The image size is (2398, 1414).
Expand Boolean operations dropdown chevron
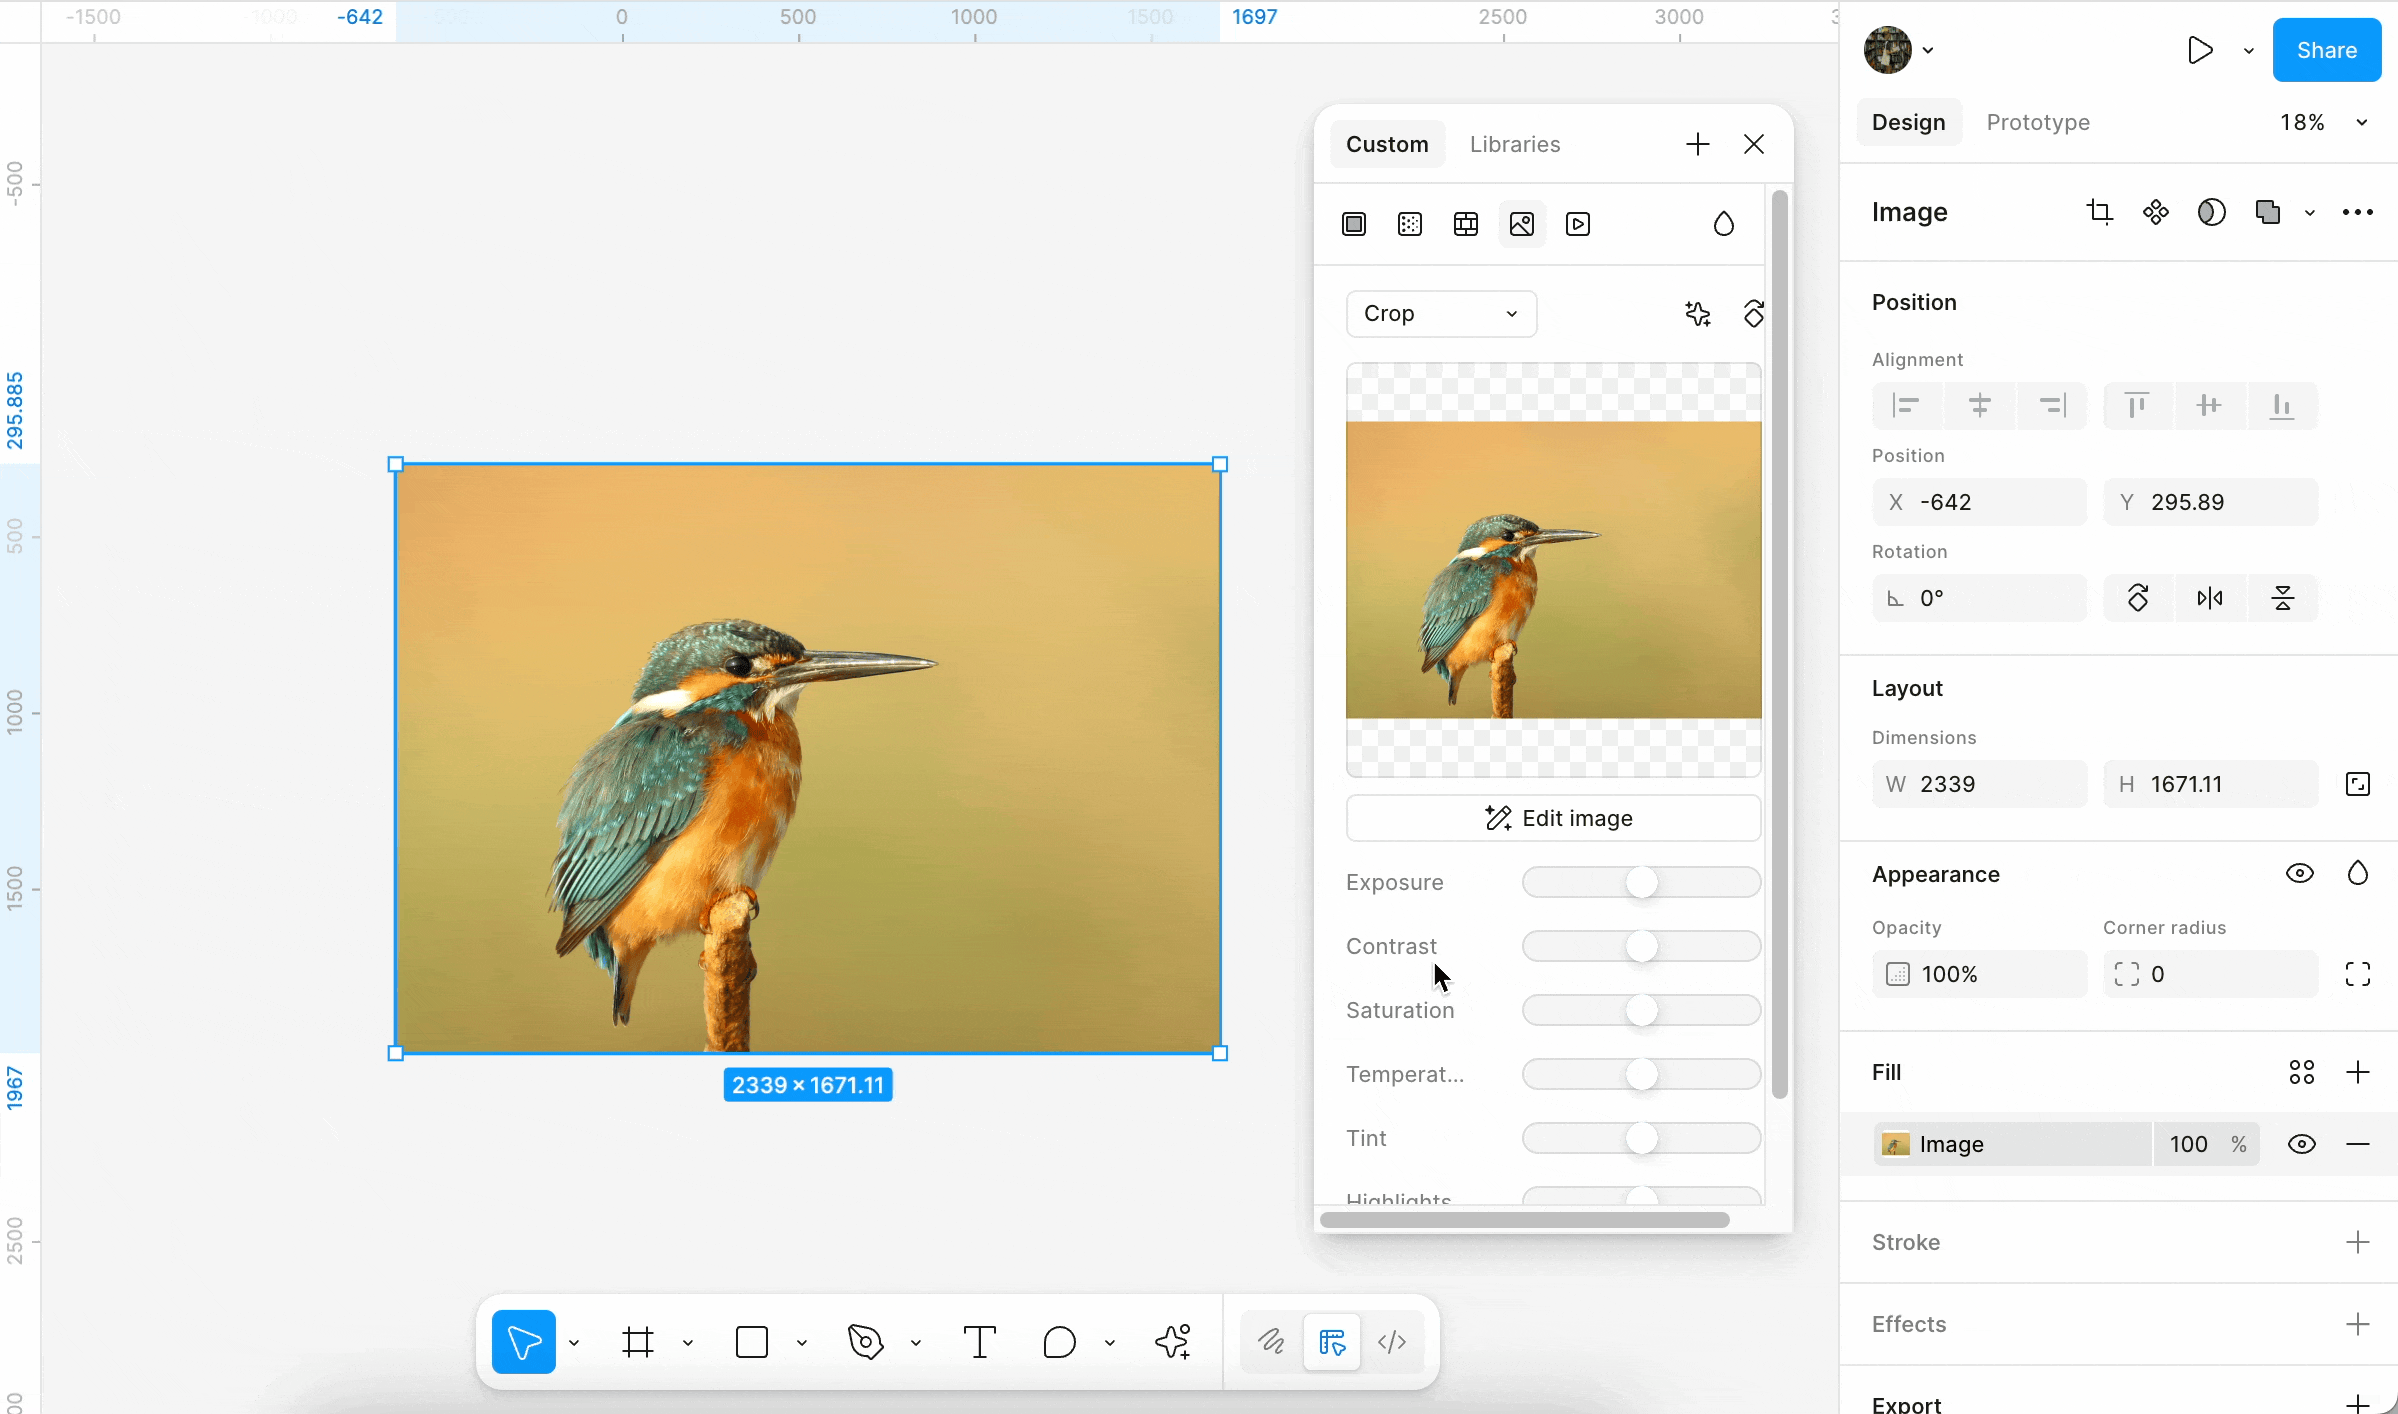(x=2310, y=213)
